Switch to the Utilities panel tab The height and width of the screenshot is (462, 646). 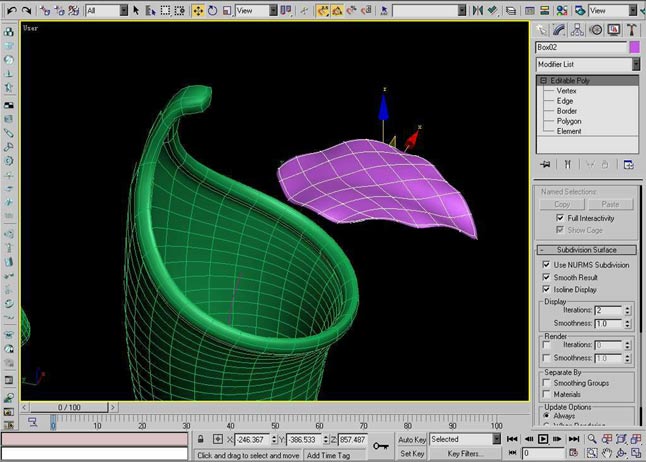pos(632,30)
